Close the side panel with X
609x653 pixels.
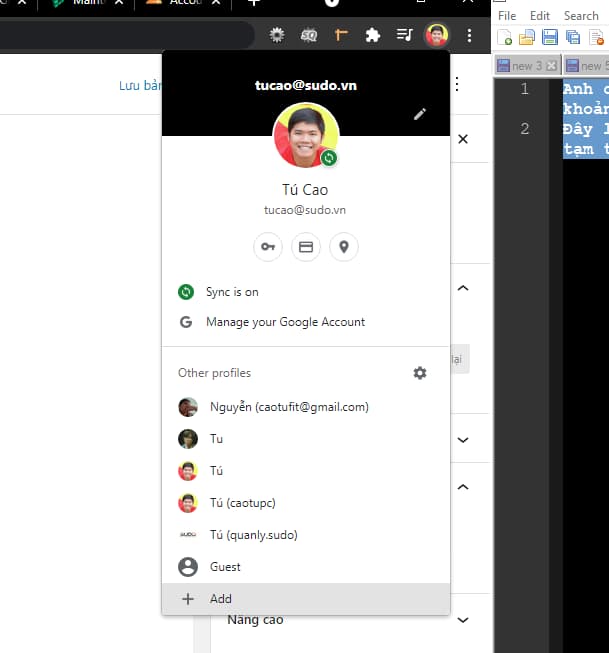coord(463,139)
